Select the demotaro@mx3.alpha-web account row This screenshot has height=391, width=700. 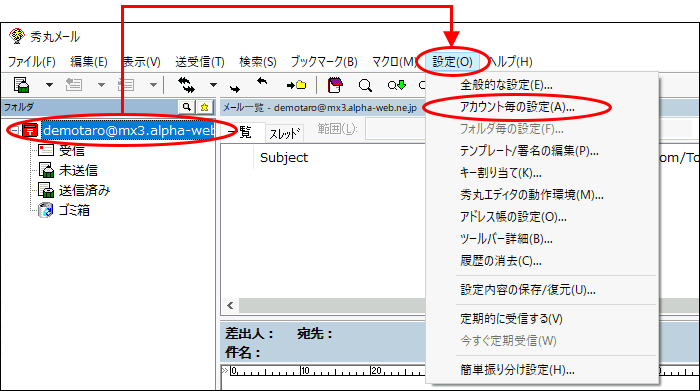[x=128, y=130]
